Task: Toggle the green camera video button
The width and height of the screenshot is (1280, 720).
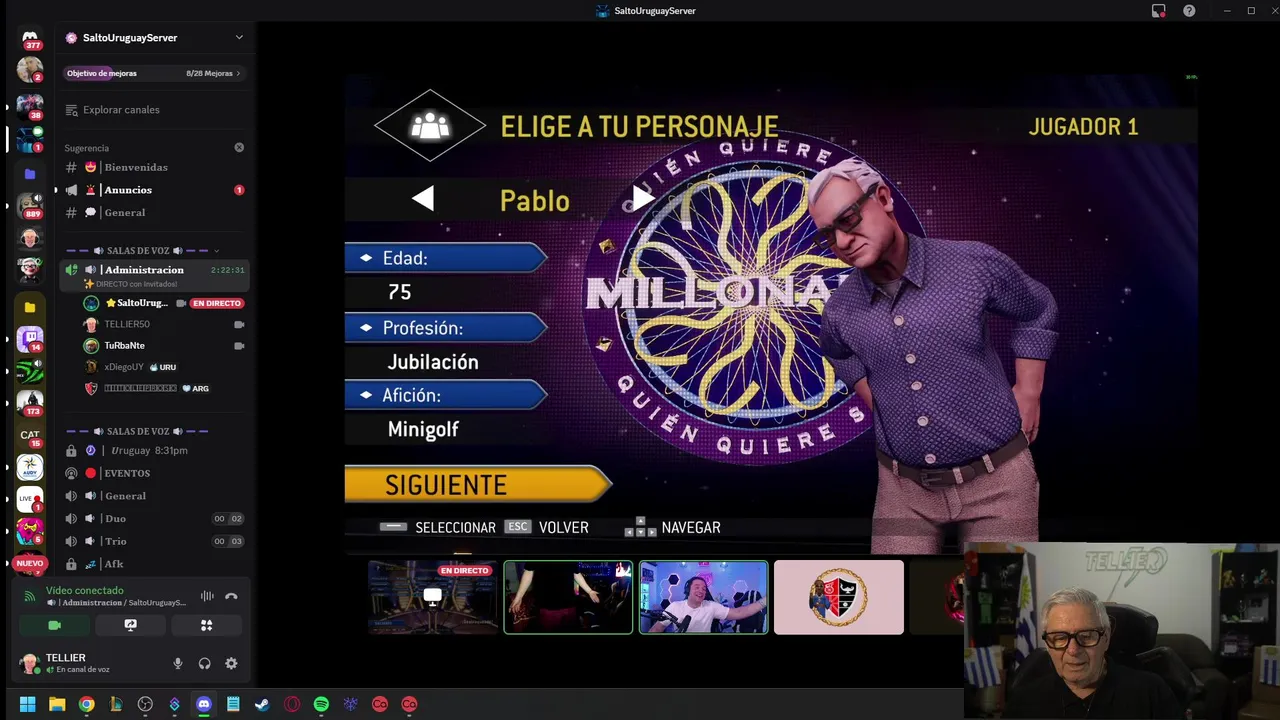Action: click(55, 625)
